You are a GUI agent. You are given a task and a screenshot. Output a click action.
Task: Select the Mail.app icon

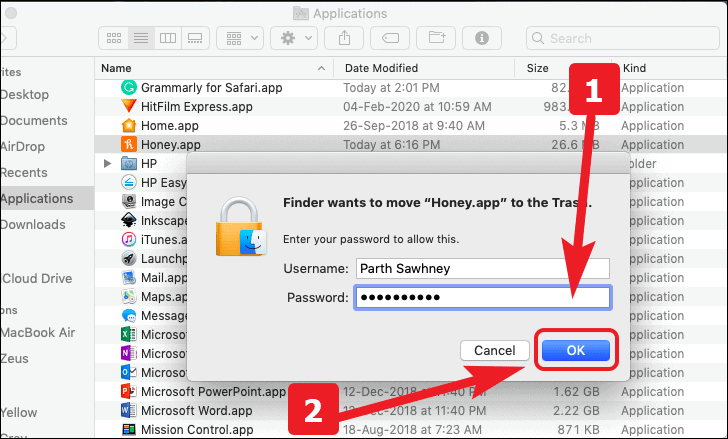click(129, 278)
